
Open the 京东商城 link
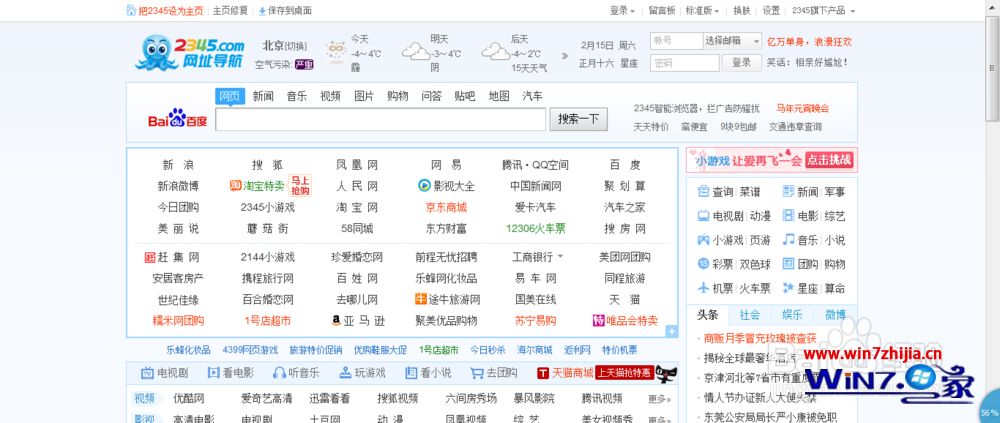point(446,207)
